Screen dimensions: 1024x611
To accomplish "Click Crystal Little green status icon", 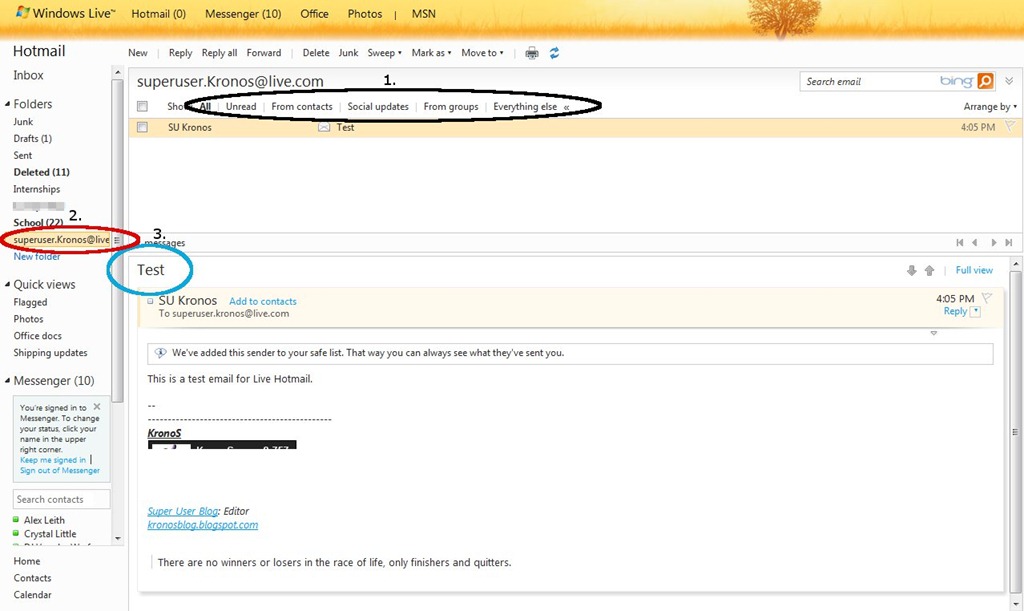I will pyautogui.click(x=16, y=533).
